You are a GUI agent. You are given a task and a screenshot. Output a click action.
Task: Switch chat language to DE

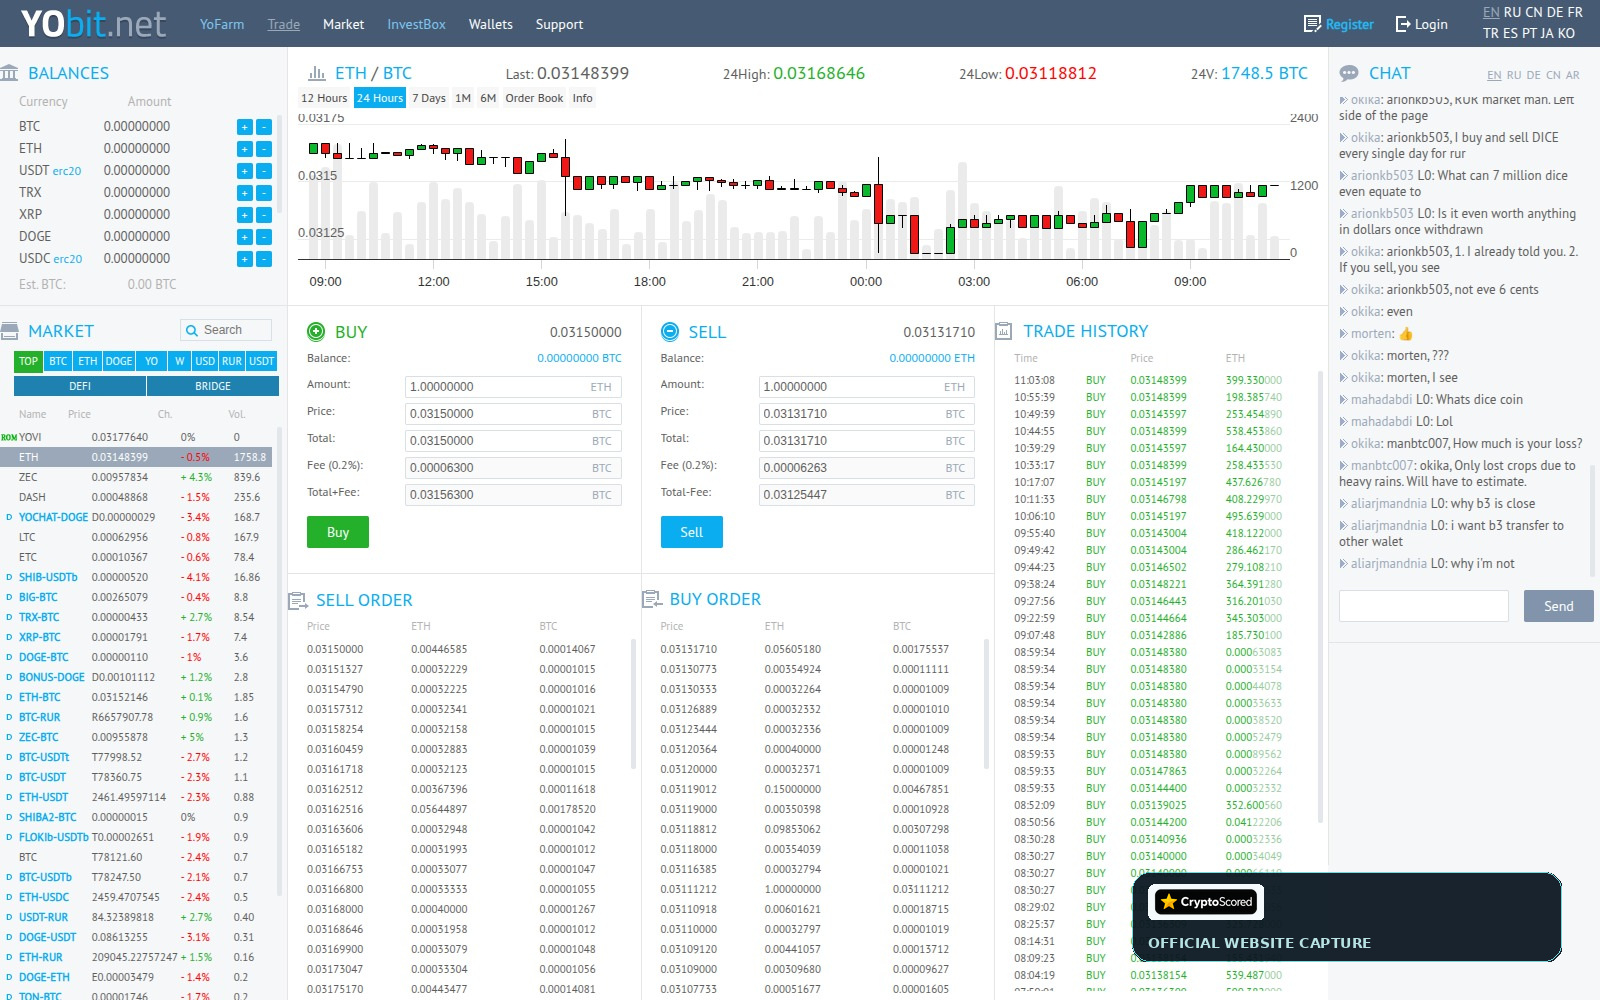1534,75
